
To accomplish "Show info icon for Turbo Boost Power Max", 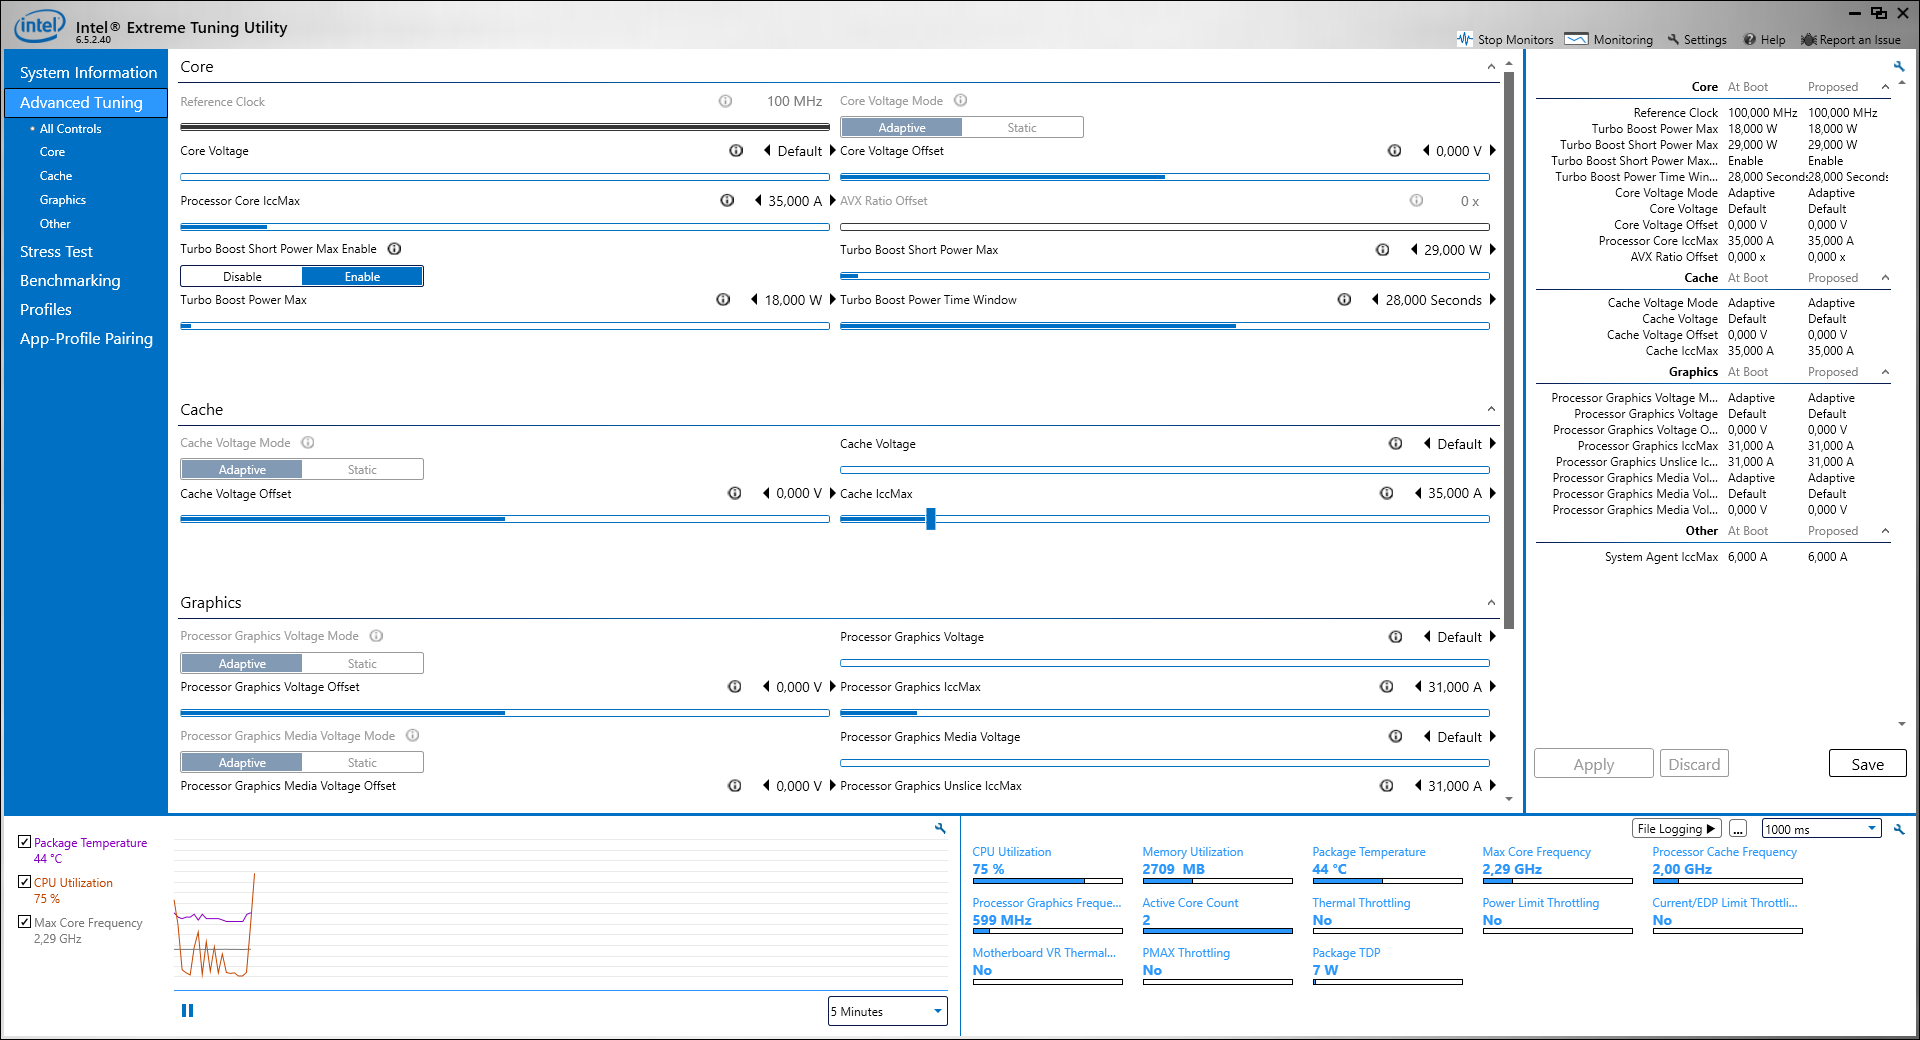I will point(723,300).
